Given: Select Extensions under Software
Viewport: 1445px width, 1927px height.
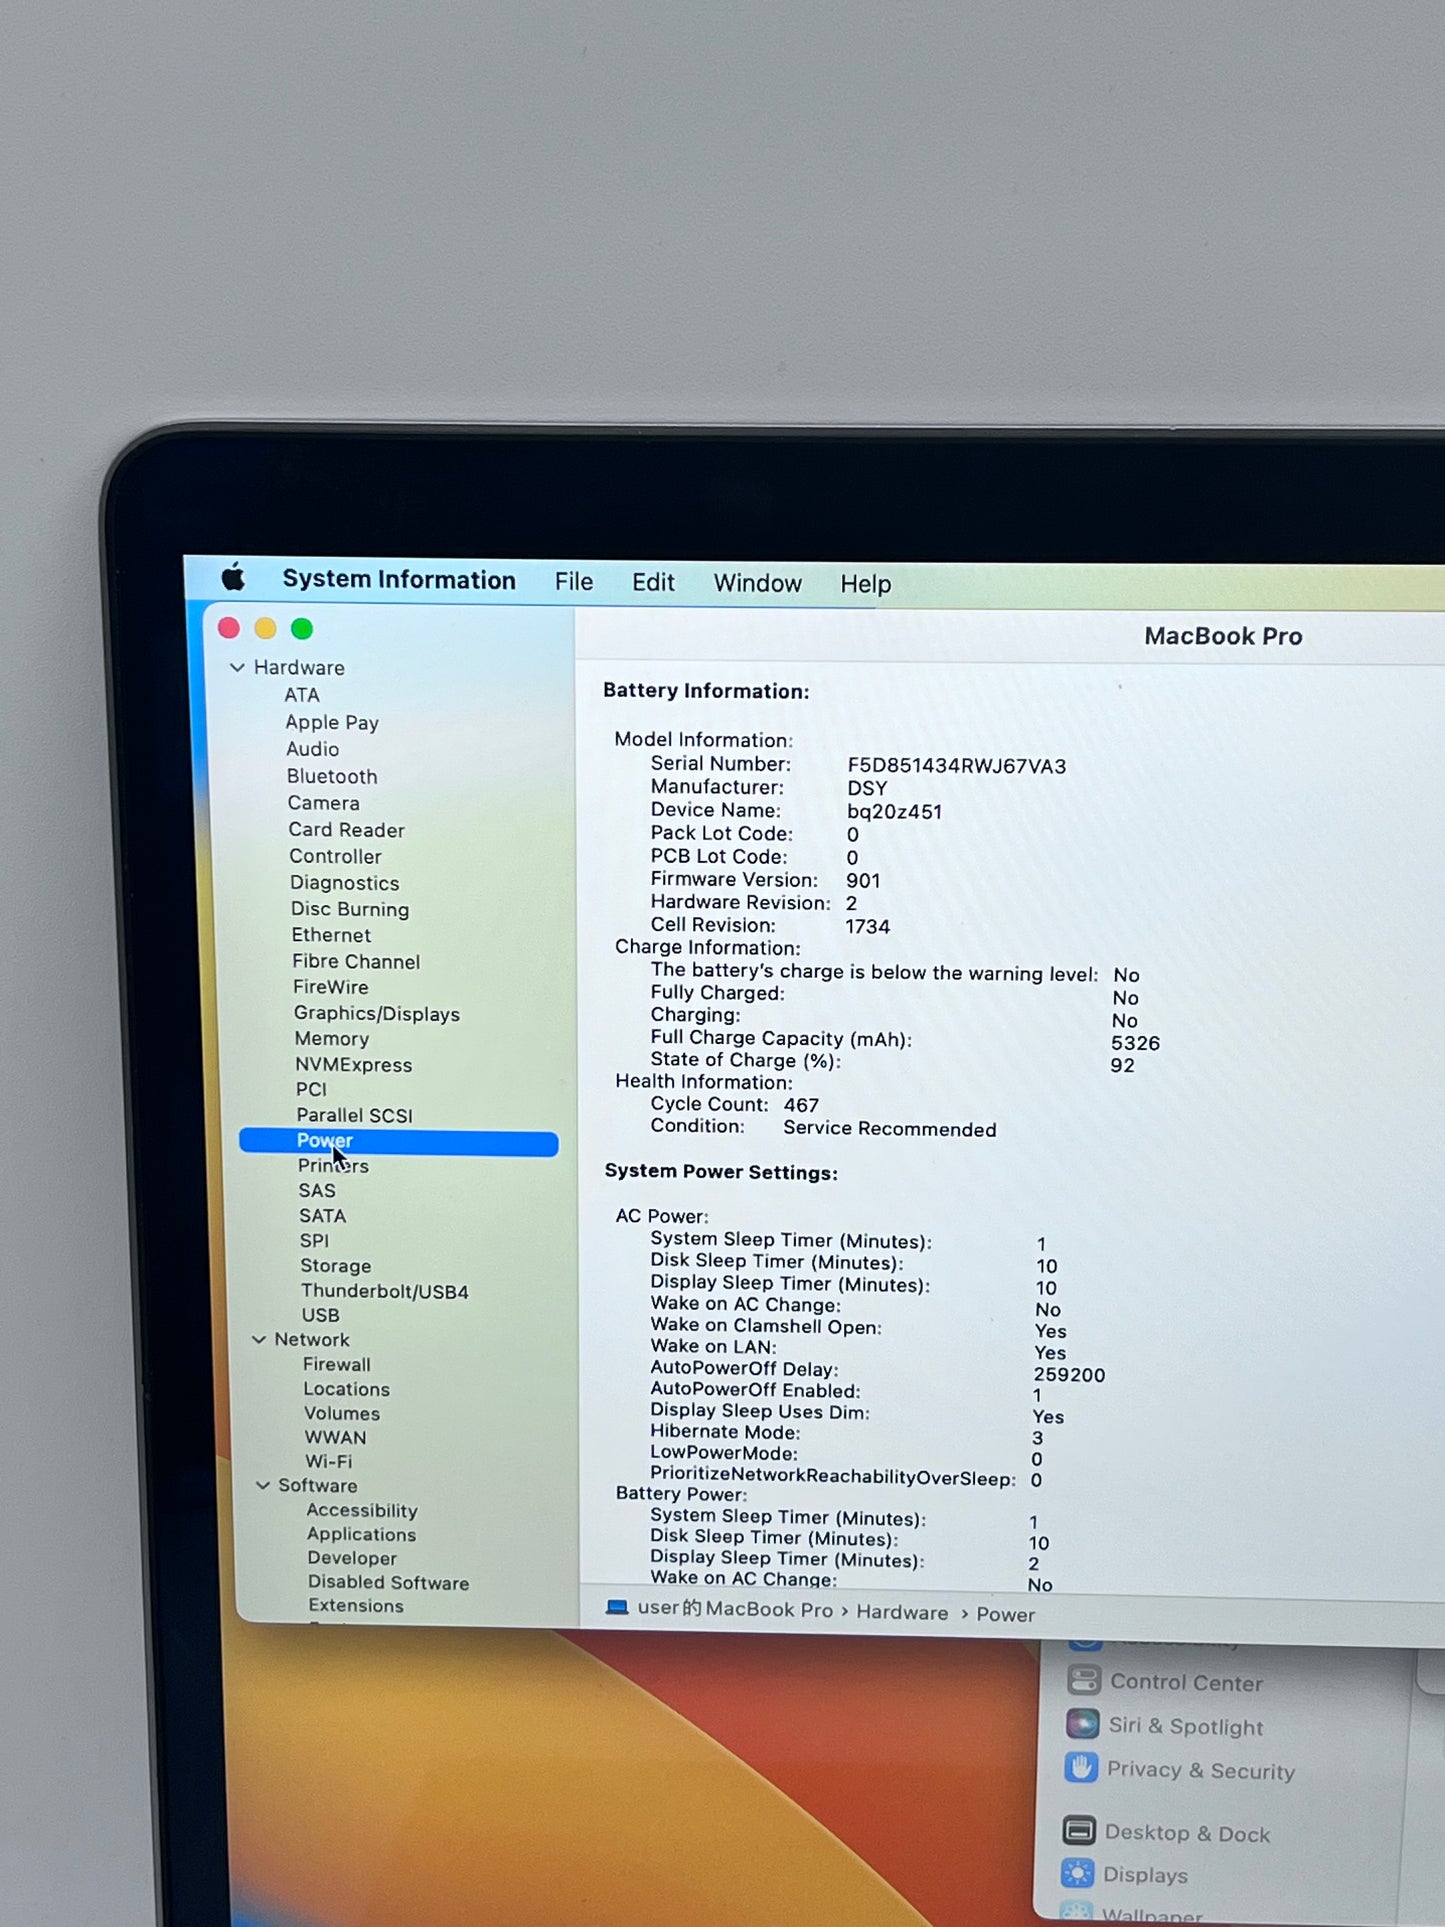Looking at the screenshot, I should 356,1605.
